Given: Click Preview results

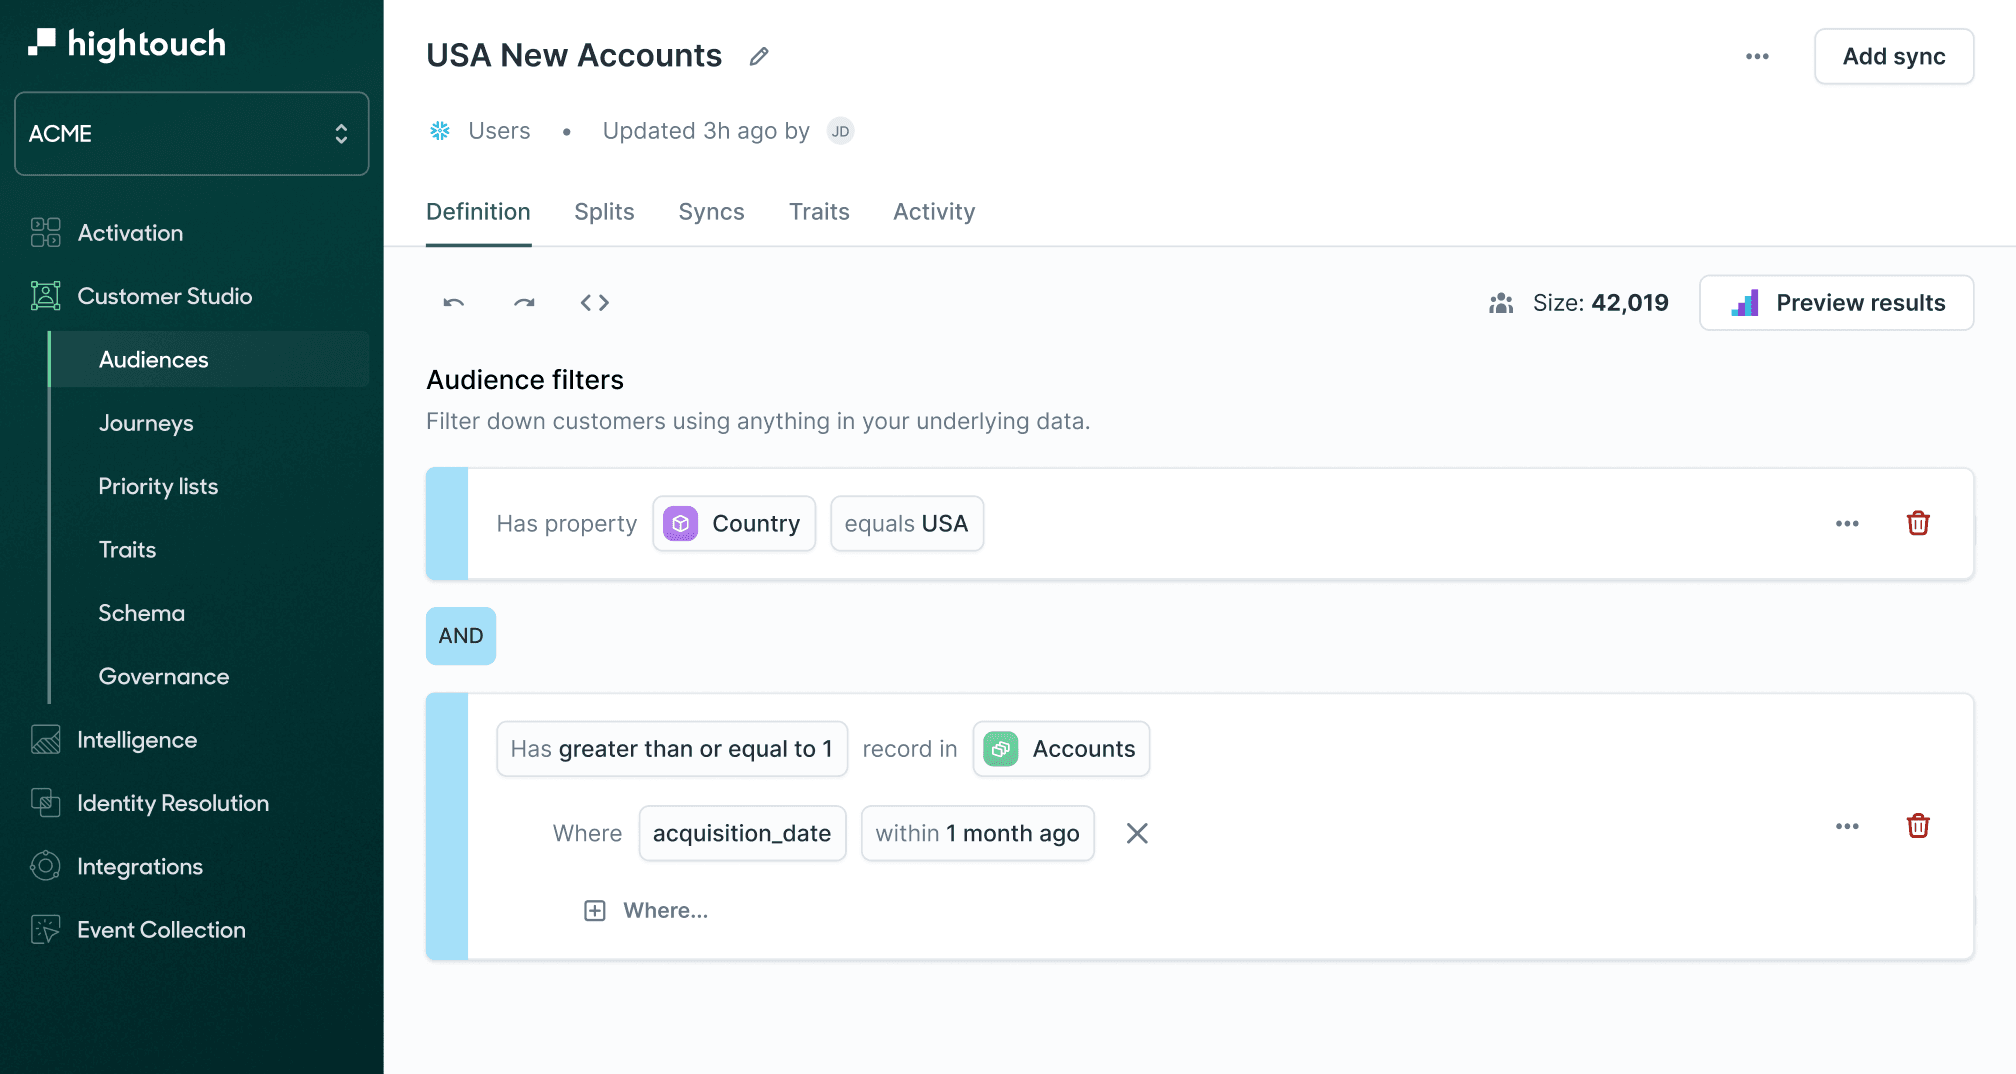Looking at the screenshot, I should pos(1836,302).
